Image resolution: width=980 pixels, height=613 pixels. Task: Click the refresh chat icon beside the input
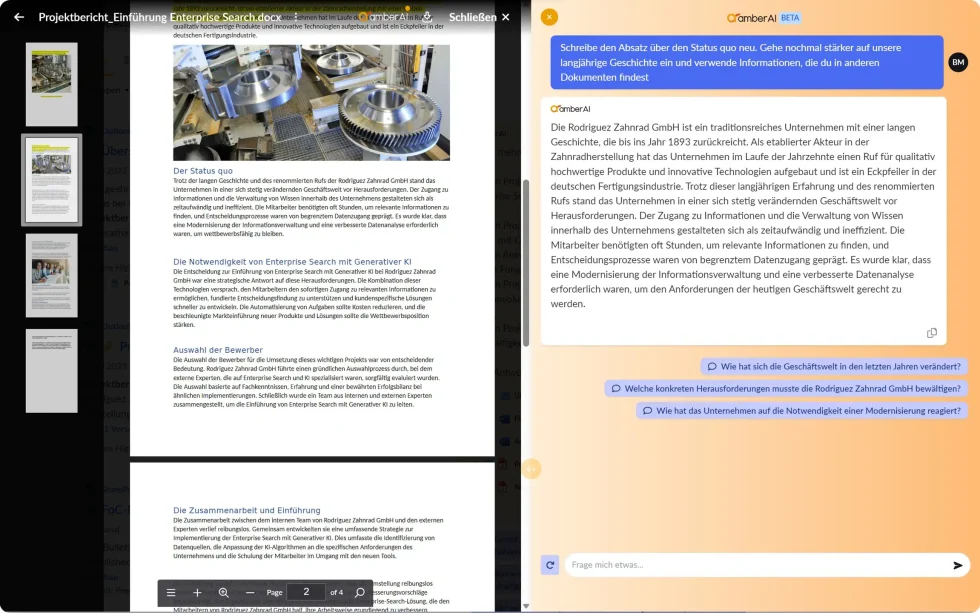tap(549, 565)
